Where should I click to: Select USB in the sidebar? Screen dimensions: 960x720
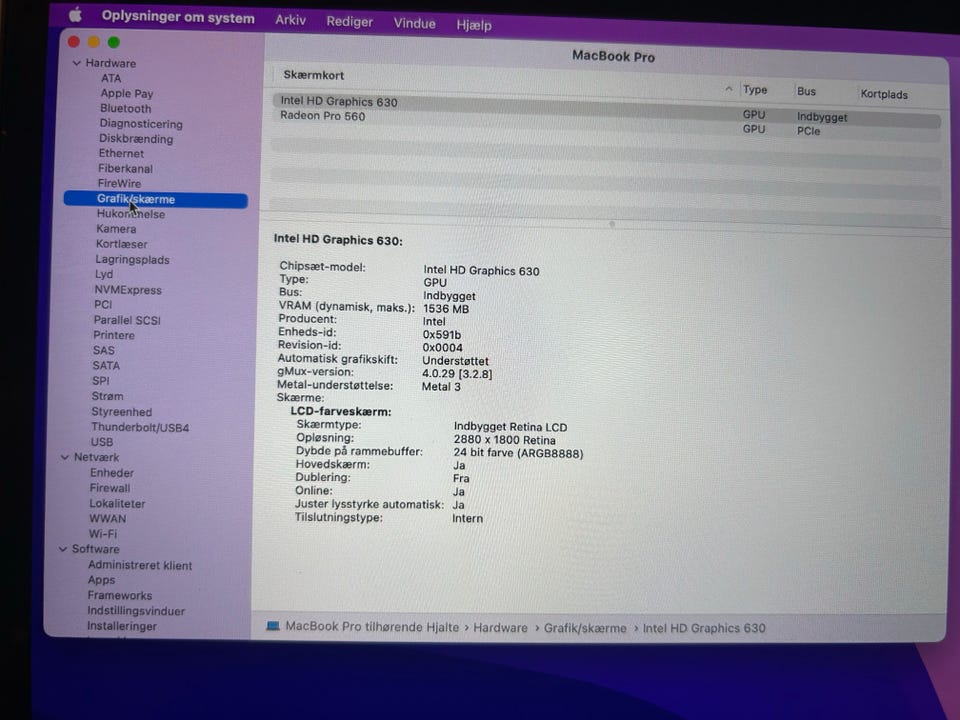pos(102,442)
